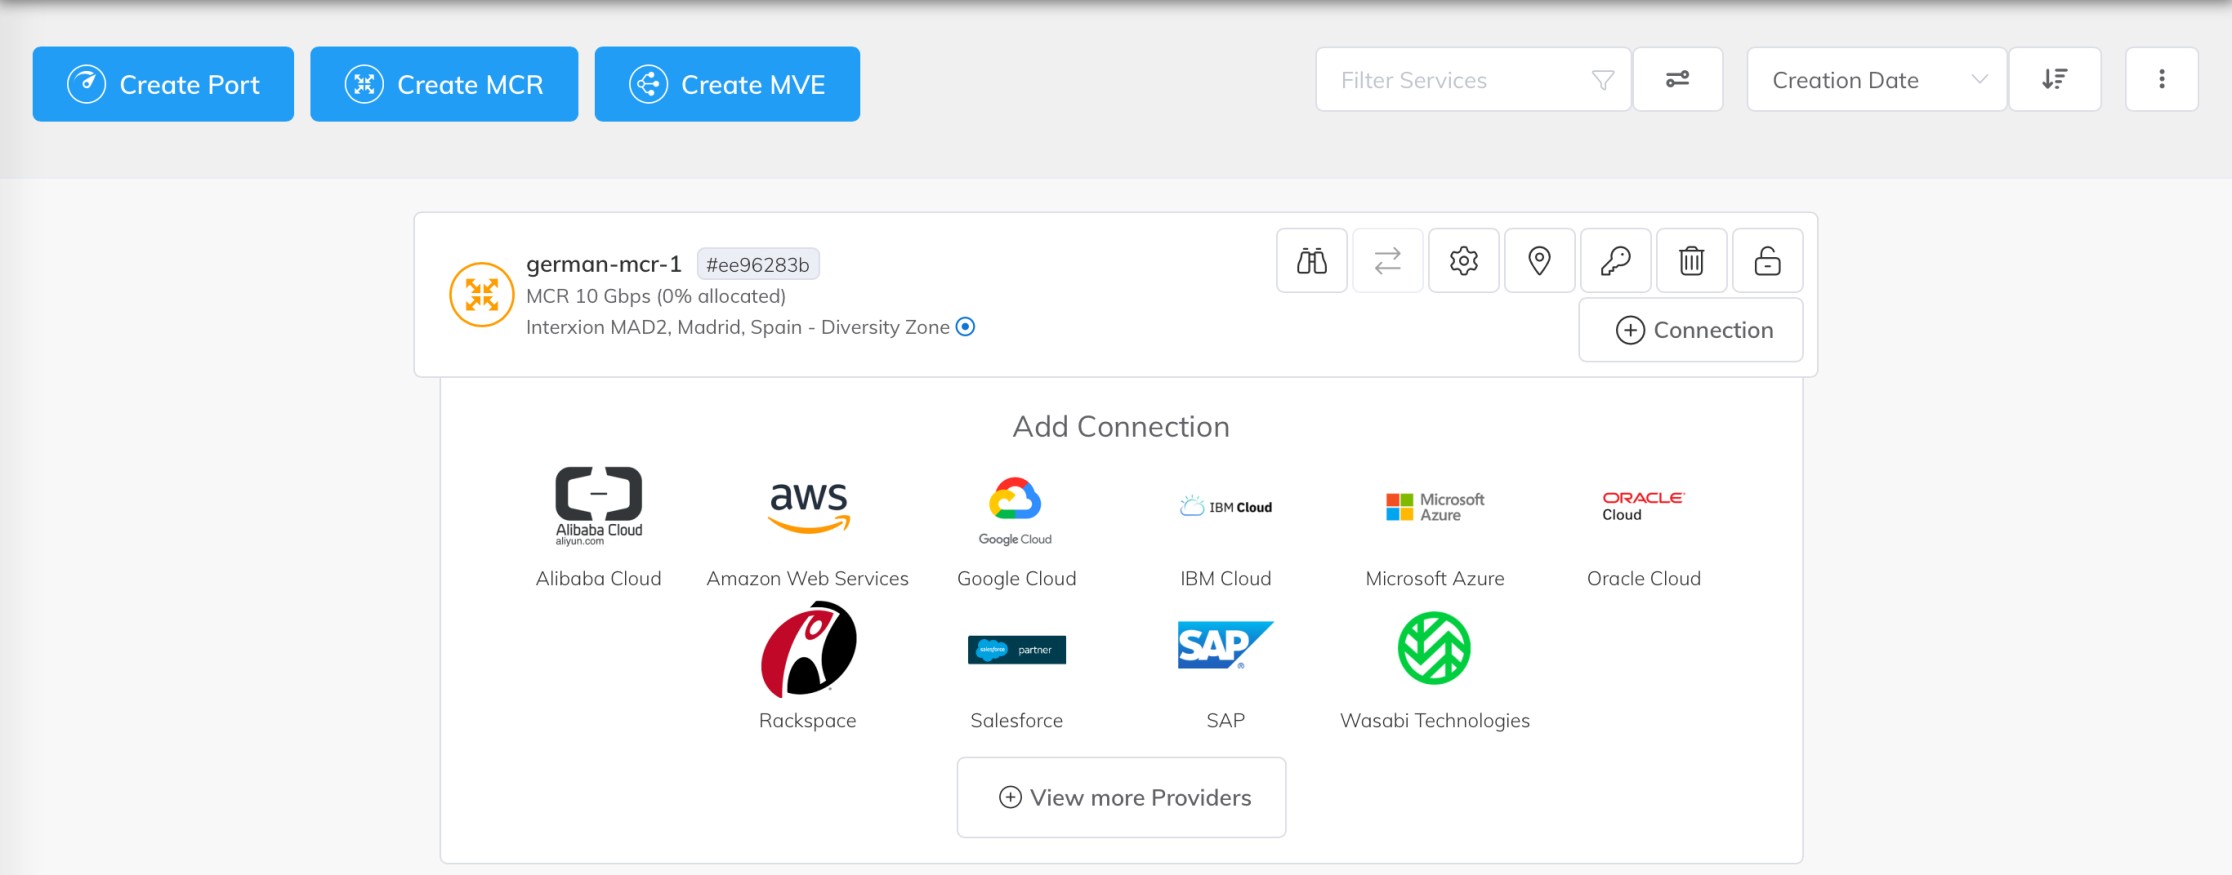Select the Salesforce partner logo
Image resolution: width=2232 pixels, height=875 pixels.
[1017, 650]
